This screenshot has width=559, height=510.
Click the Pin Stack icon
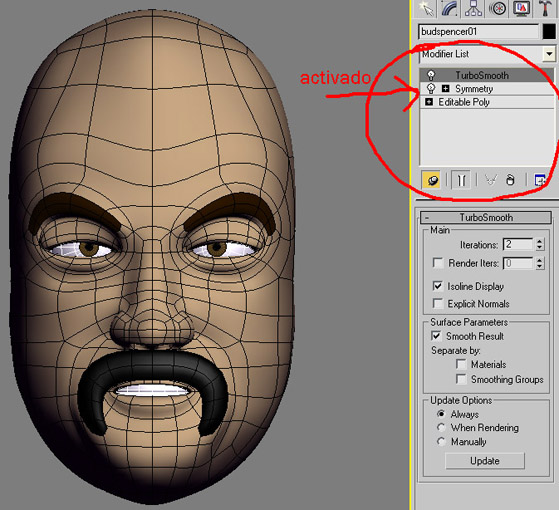(x=432, y=180)
